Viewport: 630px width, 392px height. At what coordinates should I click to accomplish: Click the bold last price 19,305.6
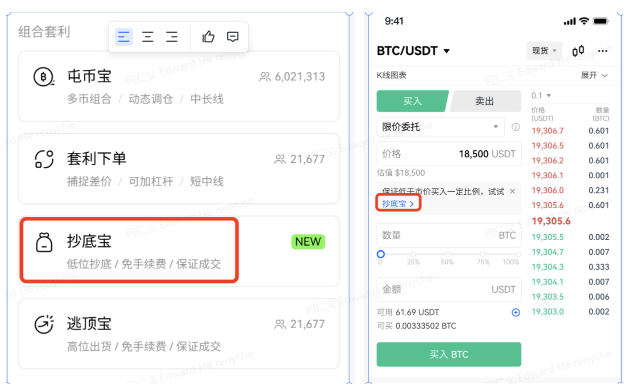tap(551, 221)
